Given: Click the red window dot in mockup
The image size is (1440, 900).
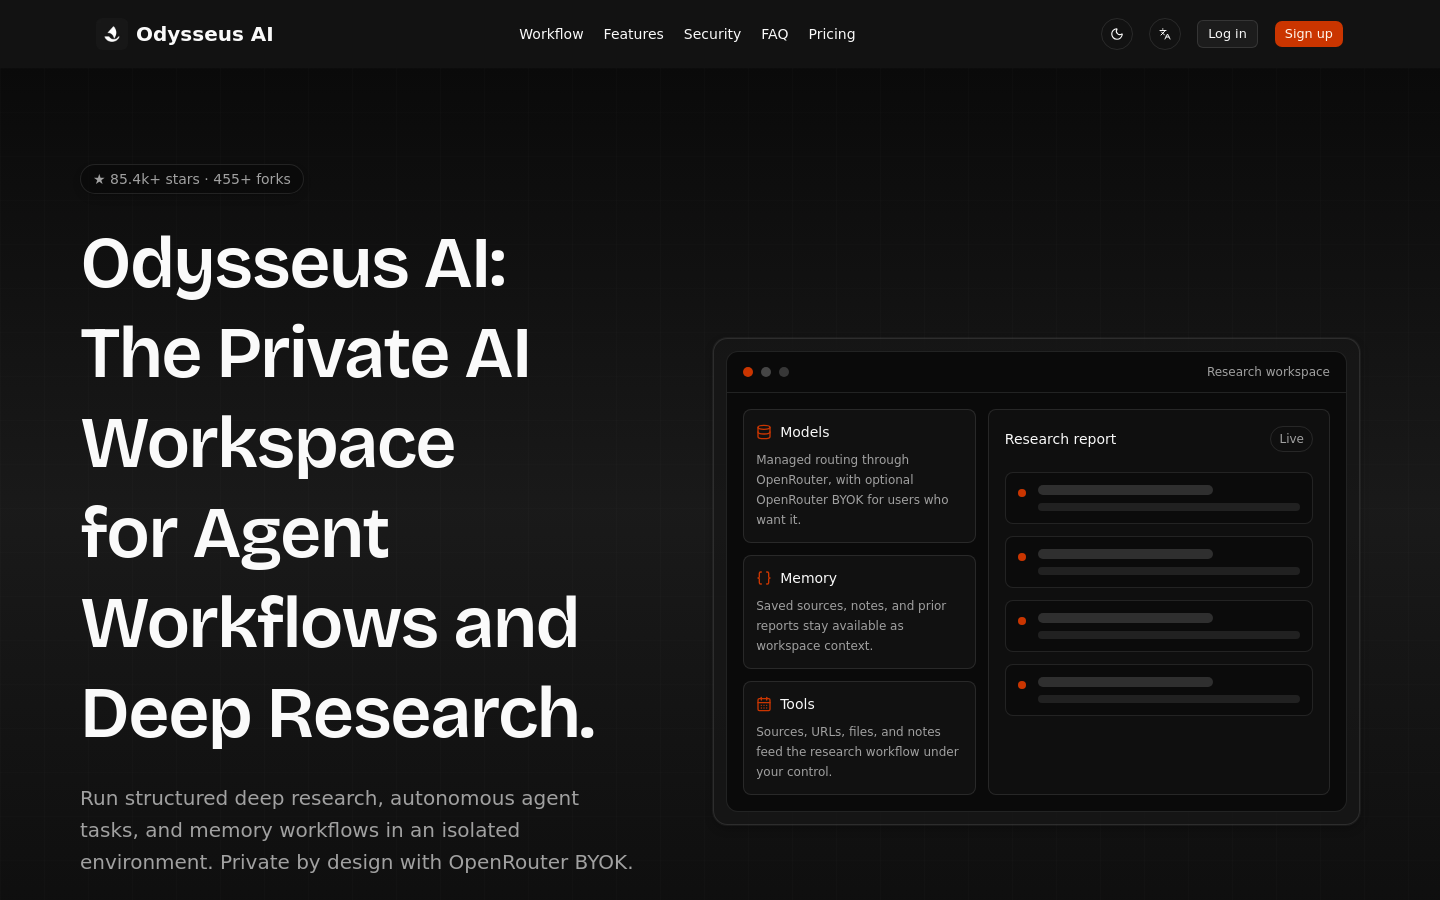Looking at the screenshot, I should tap(748, 372).
